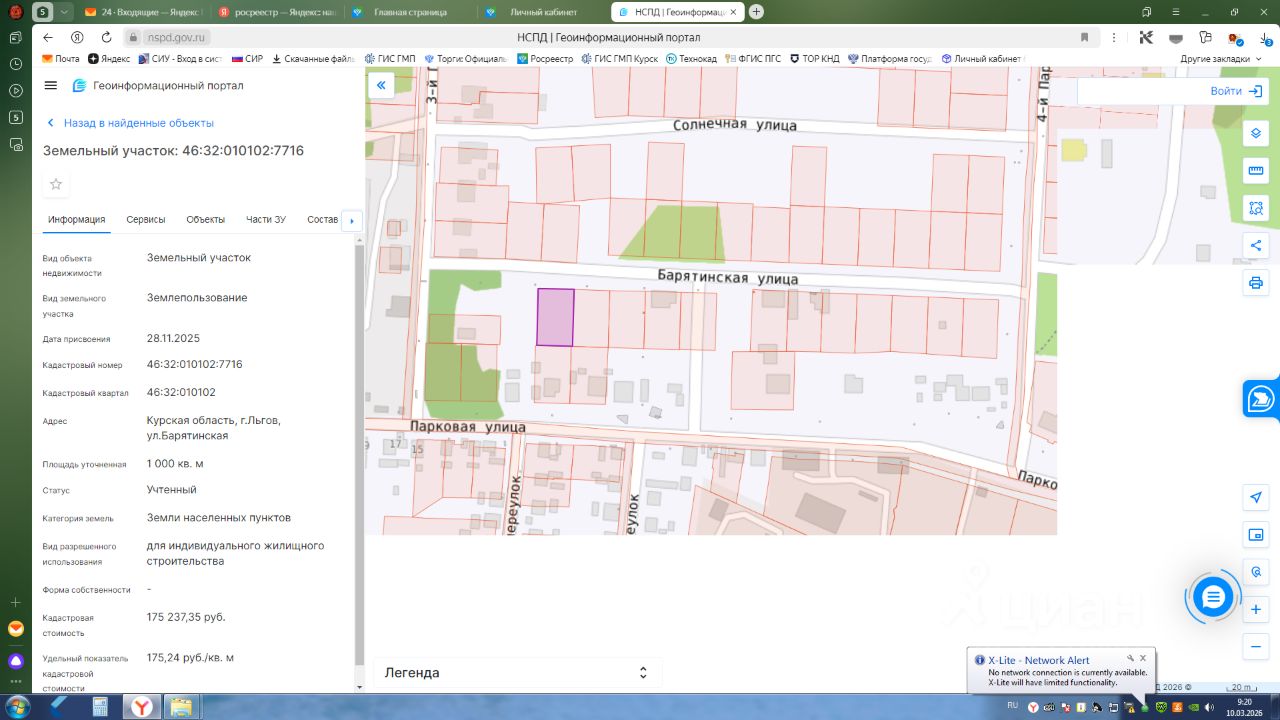Add the land plot to favorites with the star

(x=56, y=184)
